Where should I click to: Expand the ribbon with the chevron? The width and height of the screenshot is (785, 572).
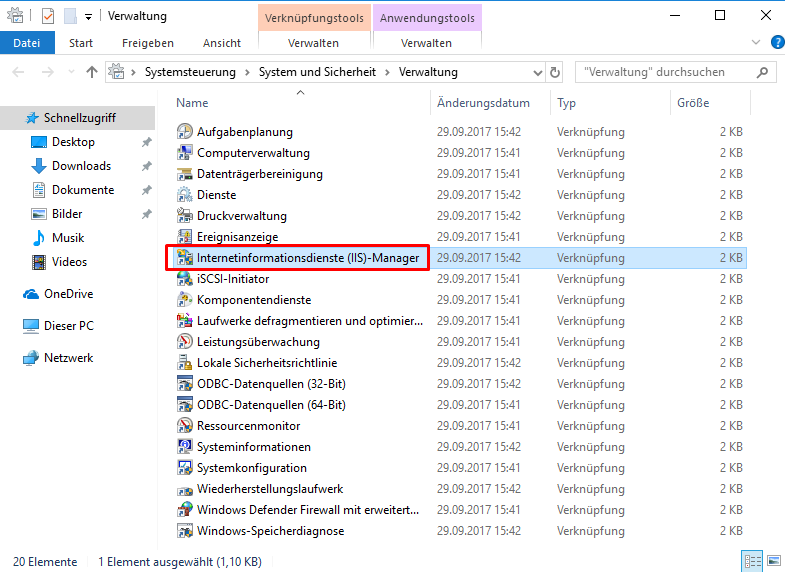point(756,43)
